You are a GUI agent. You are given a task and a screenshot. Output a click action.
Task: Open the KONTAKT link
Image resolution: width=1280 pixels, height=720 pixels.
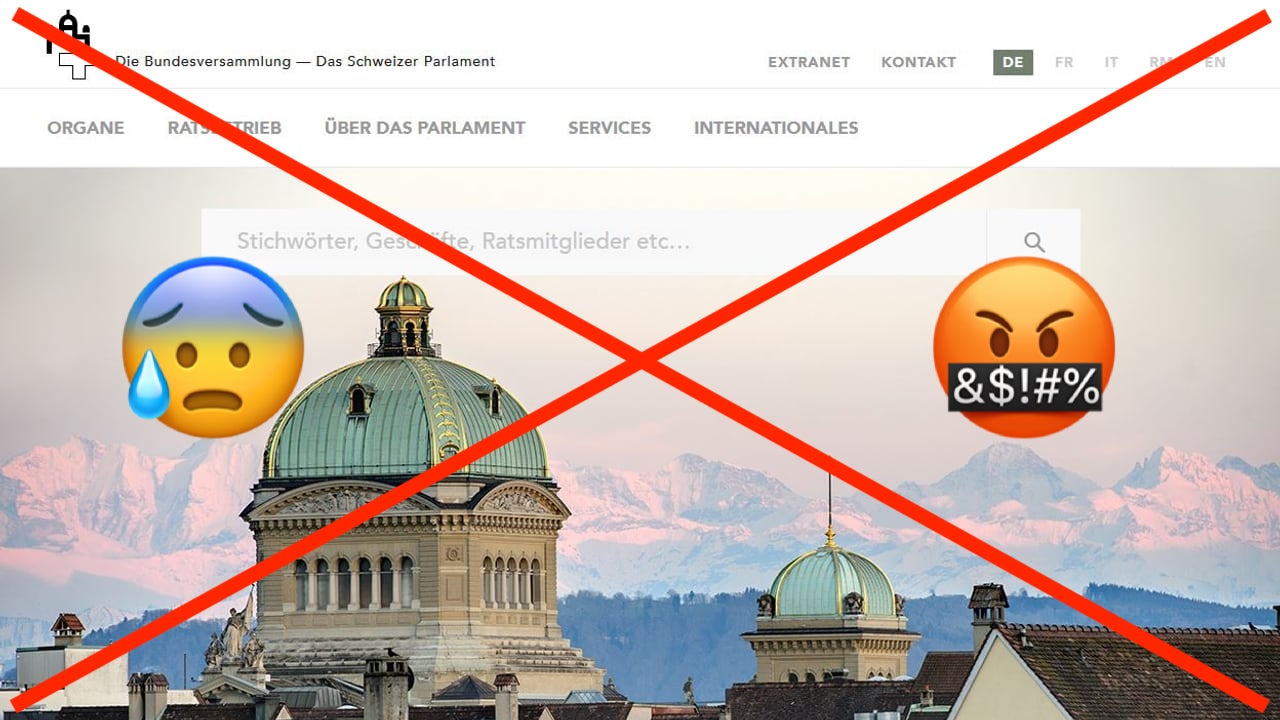919,62
